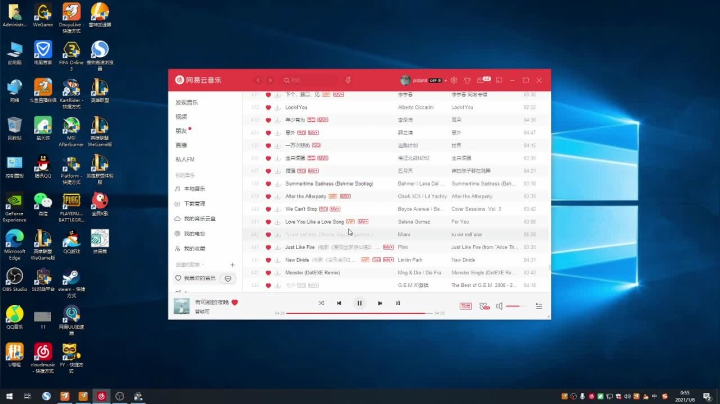Open the listen-to-identify microphone icon

[x=348, y=80]
